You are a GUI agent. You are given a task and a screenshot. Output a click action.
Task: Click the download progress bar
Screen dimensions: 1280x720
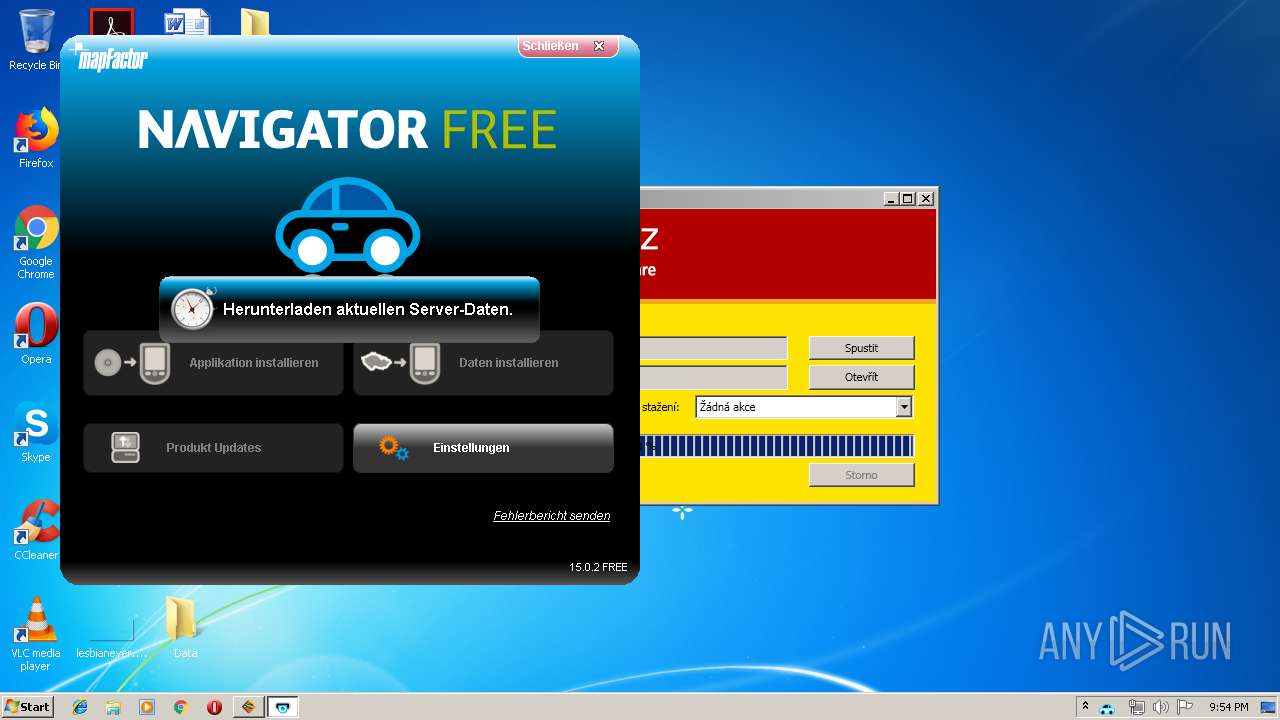pos(777,446)
